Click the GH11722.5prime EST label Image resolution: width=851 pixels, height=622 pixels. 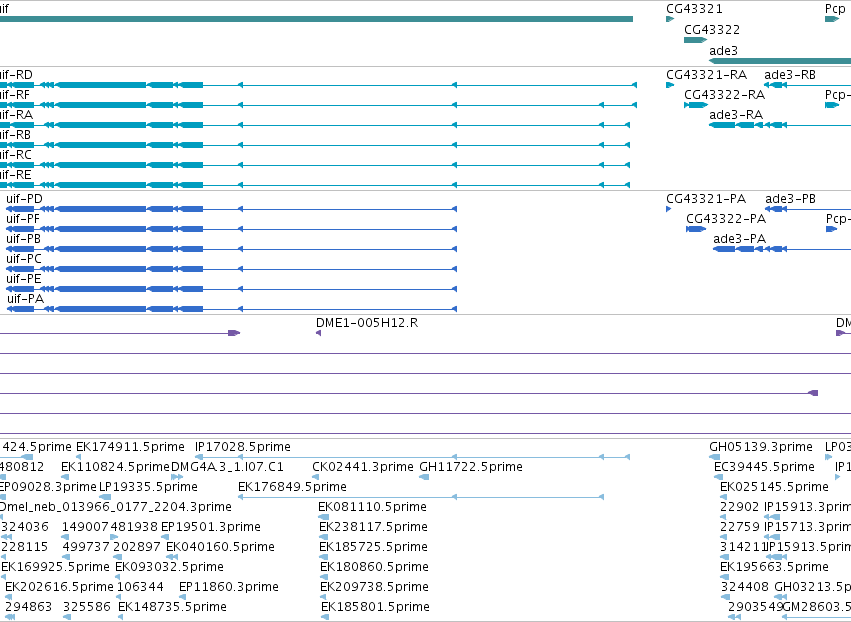[471, 467]
